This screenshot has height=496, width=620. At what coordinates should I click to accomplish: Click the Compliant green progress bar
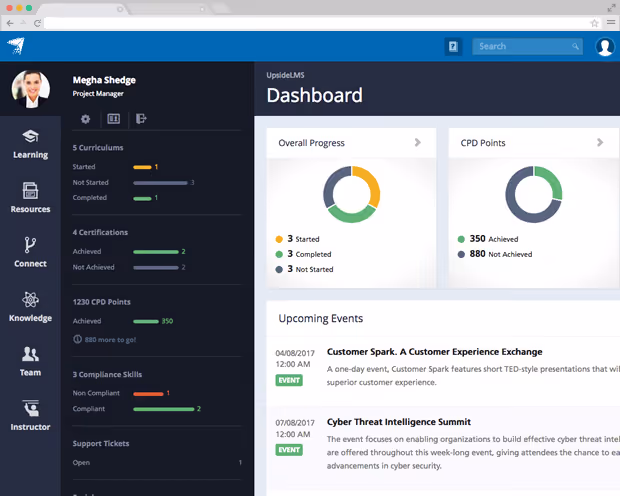pos(164,409)
